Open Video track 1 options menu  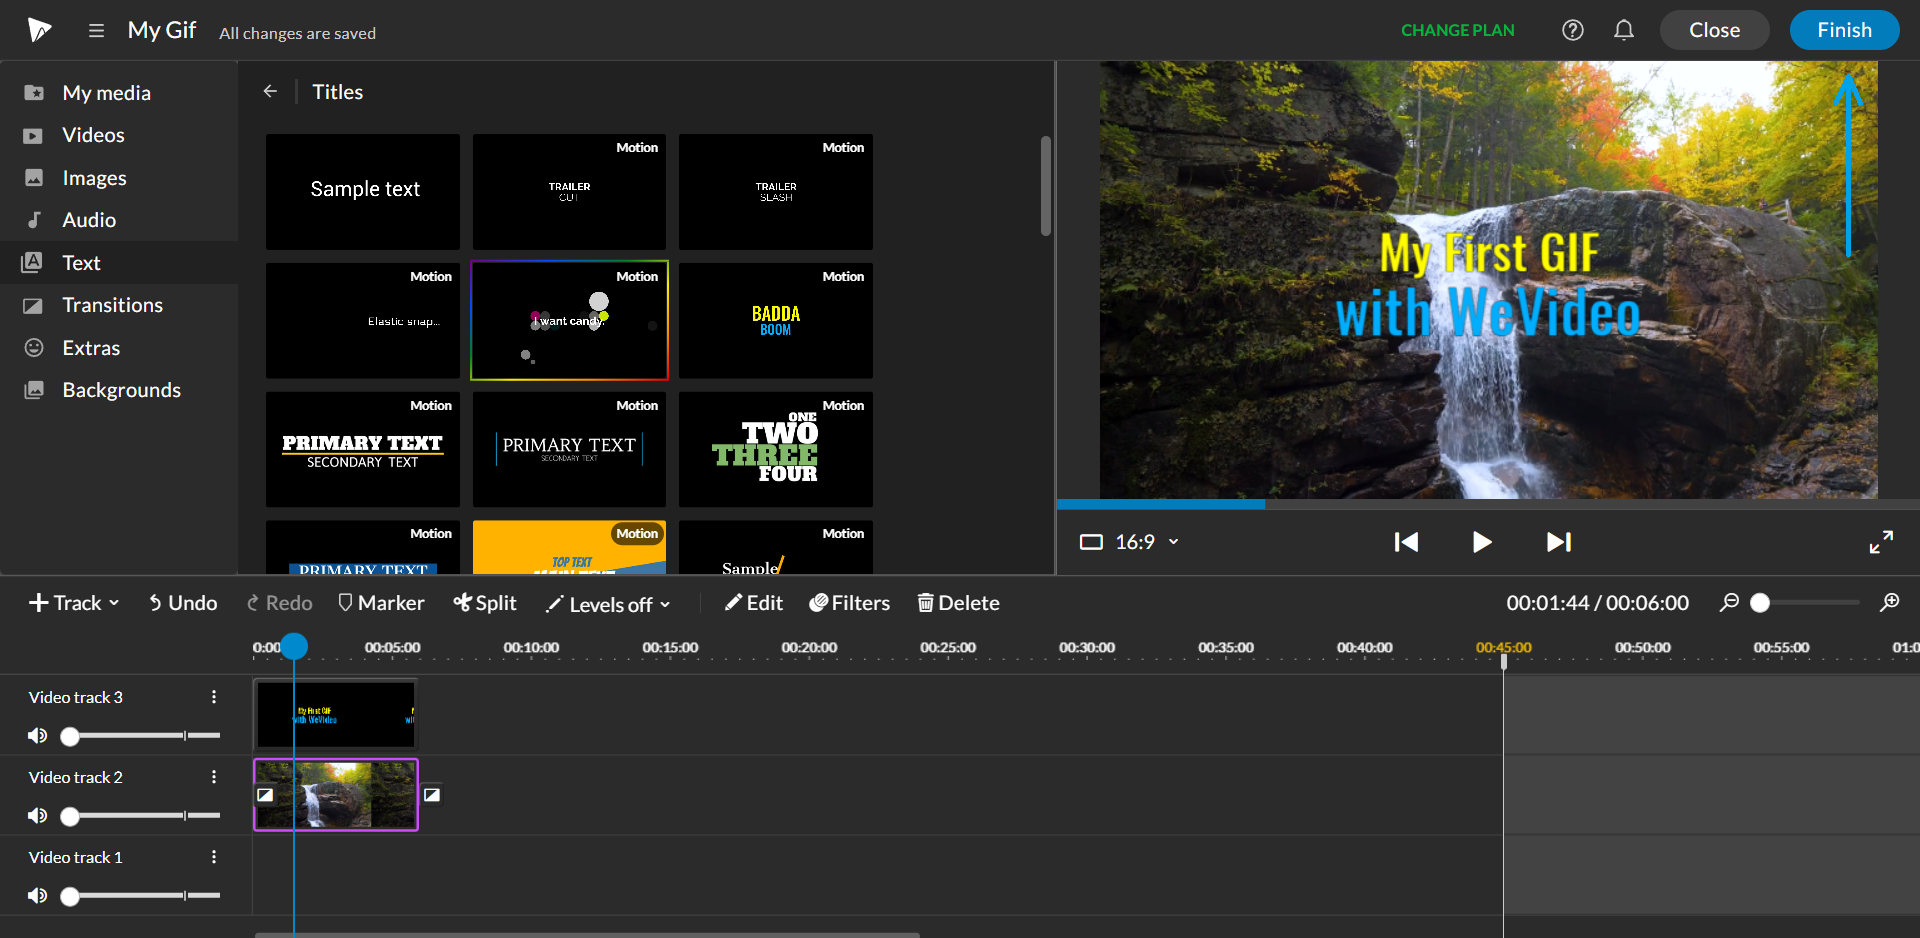tap(214, 857)
